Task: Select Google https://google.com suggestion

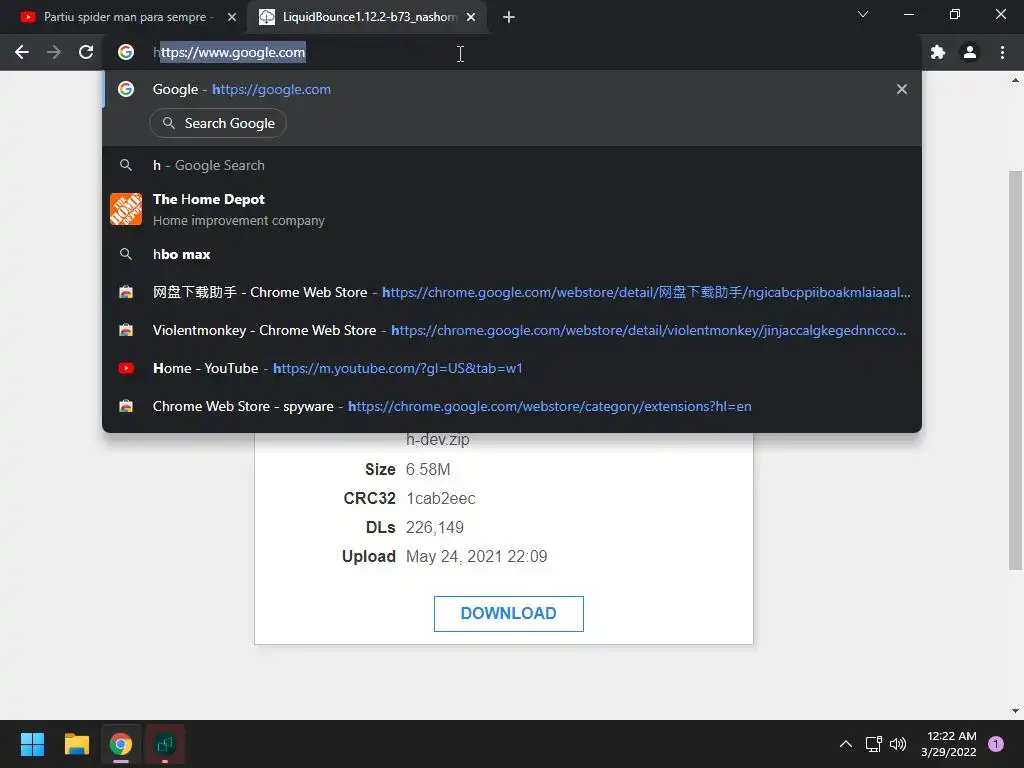Action: pyautogui.click(x=512, y=89)
